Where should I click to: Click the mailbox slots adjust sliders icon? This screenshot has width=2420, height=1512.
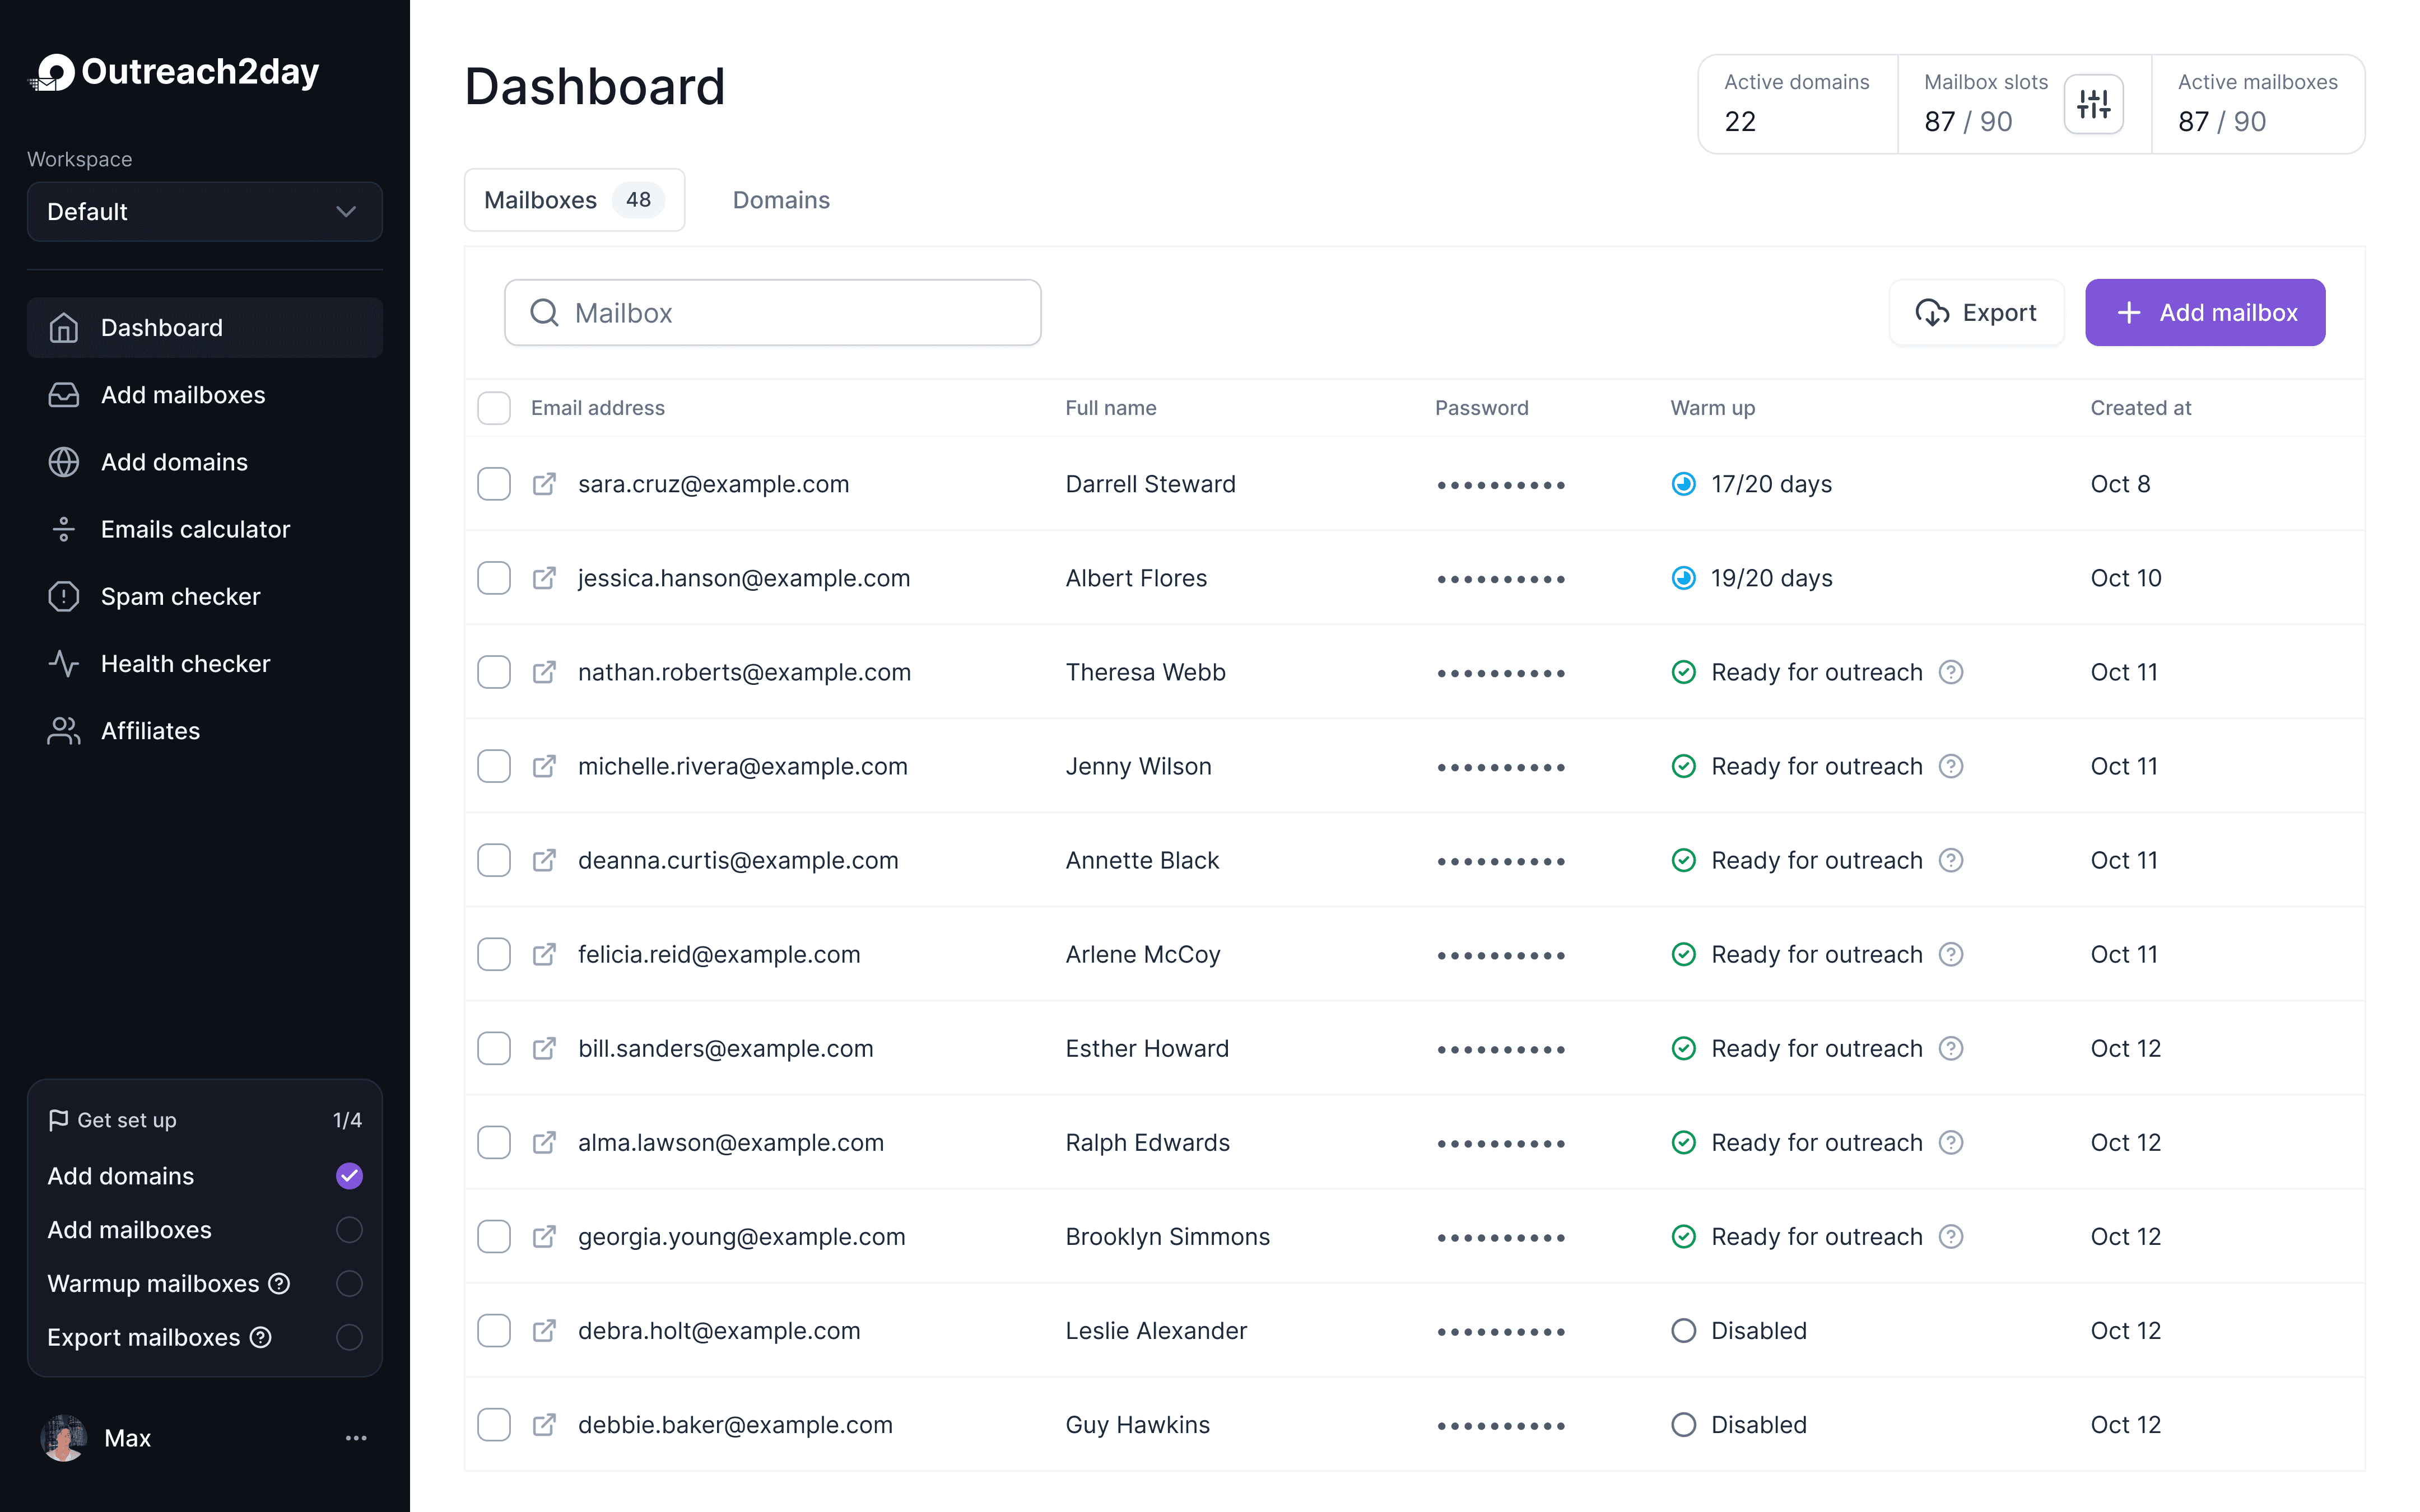2093,104
